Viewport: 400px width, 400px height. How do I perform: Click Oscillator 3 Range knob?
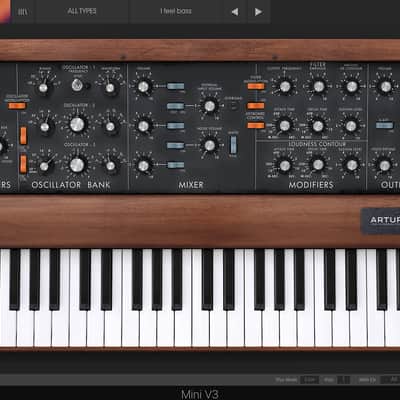(x=44, y=166)
